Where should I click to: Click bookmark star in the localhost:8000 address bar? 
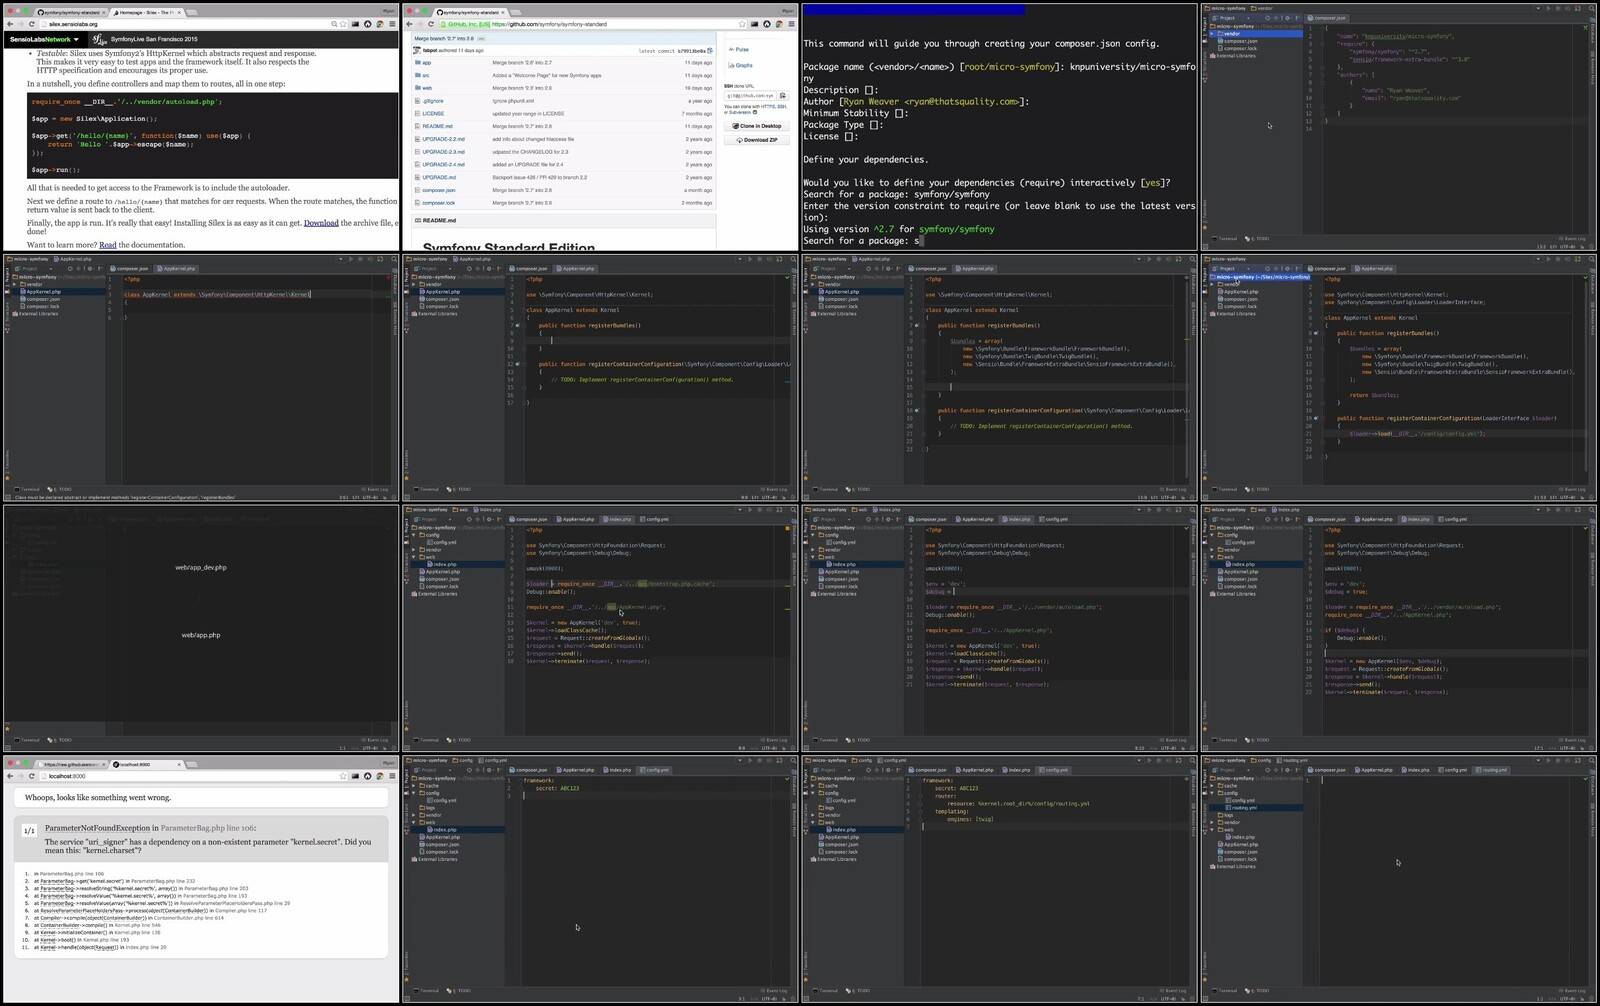coord(344,776)
